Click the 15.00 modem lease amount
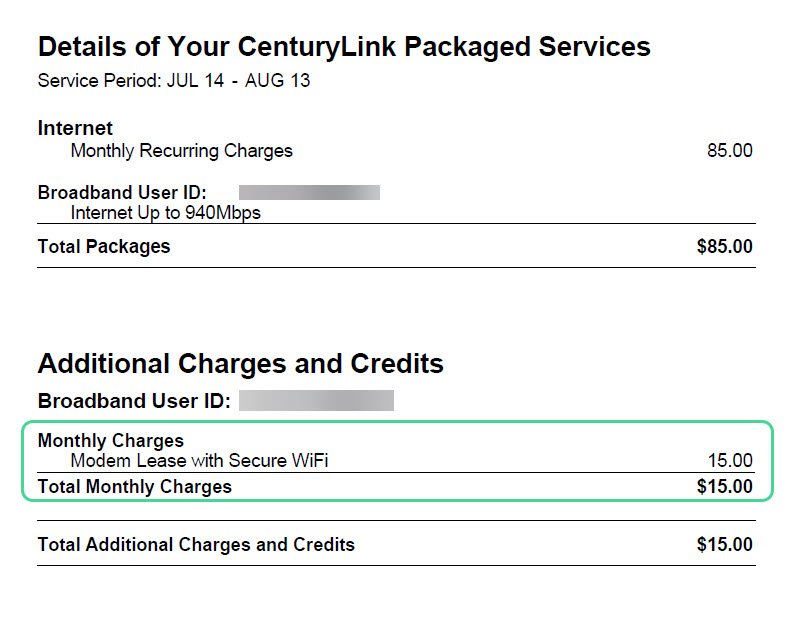Viewport: 800px width, 624px height. point(729,461)
